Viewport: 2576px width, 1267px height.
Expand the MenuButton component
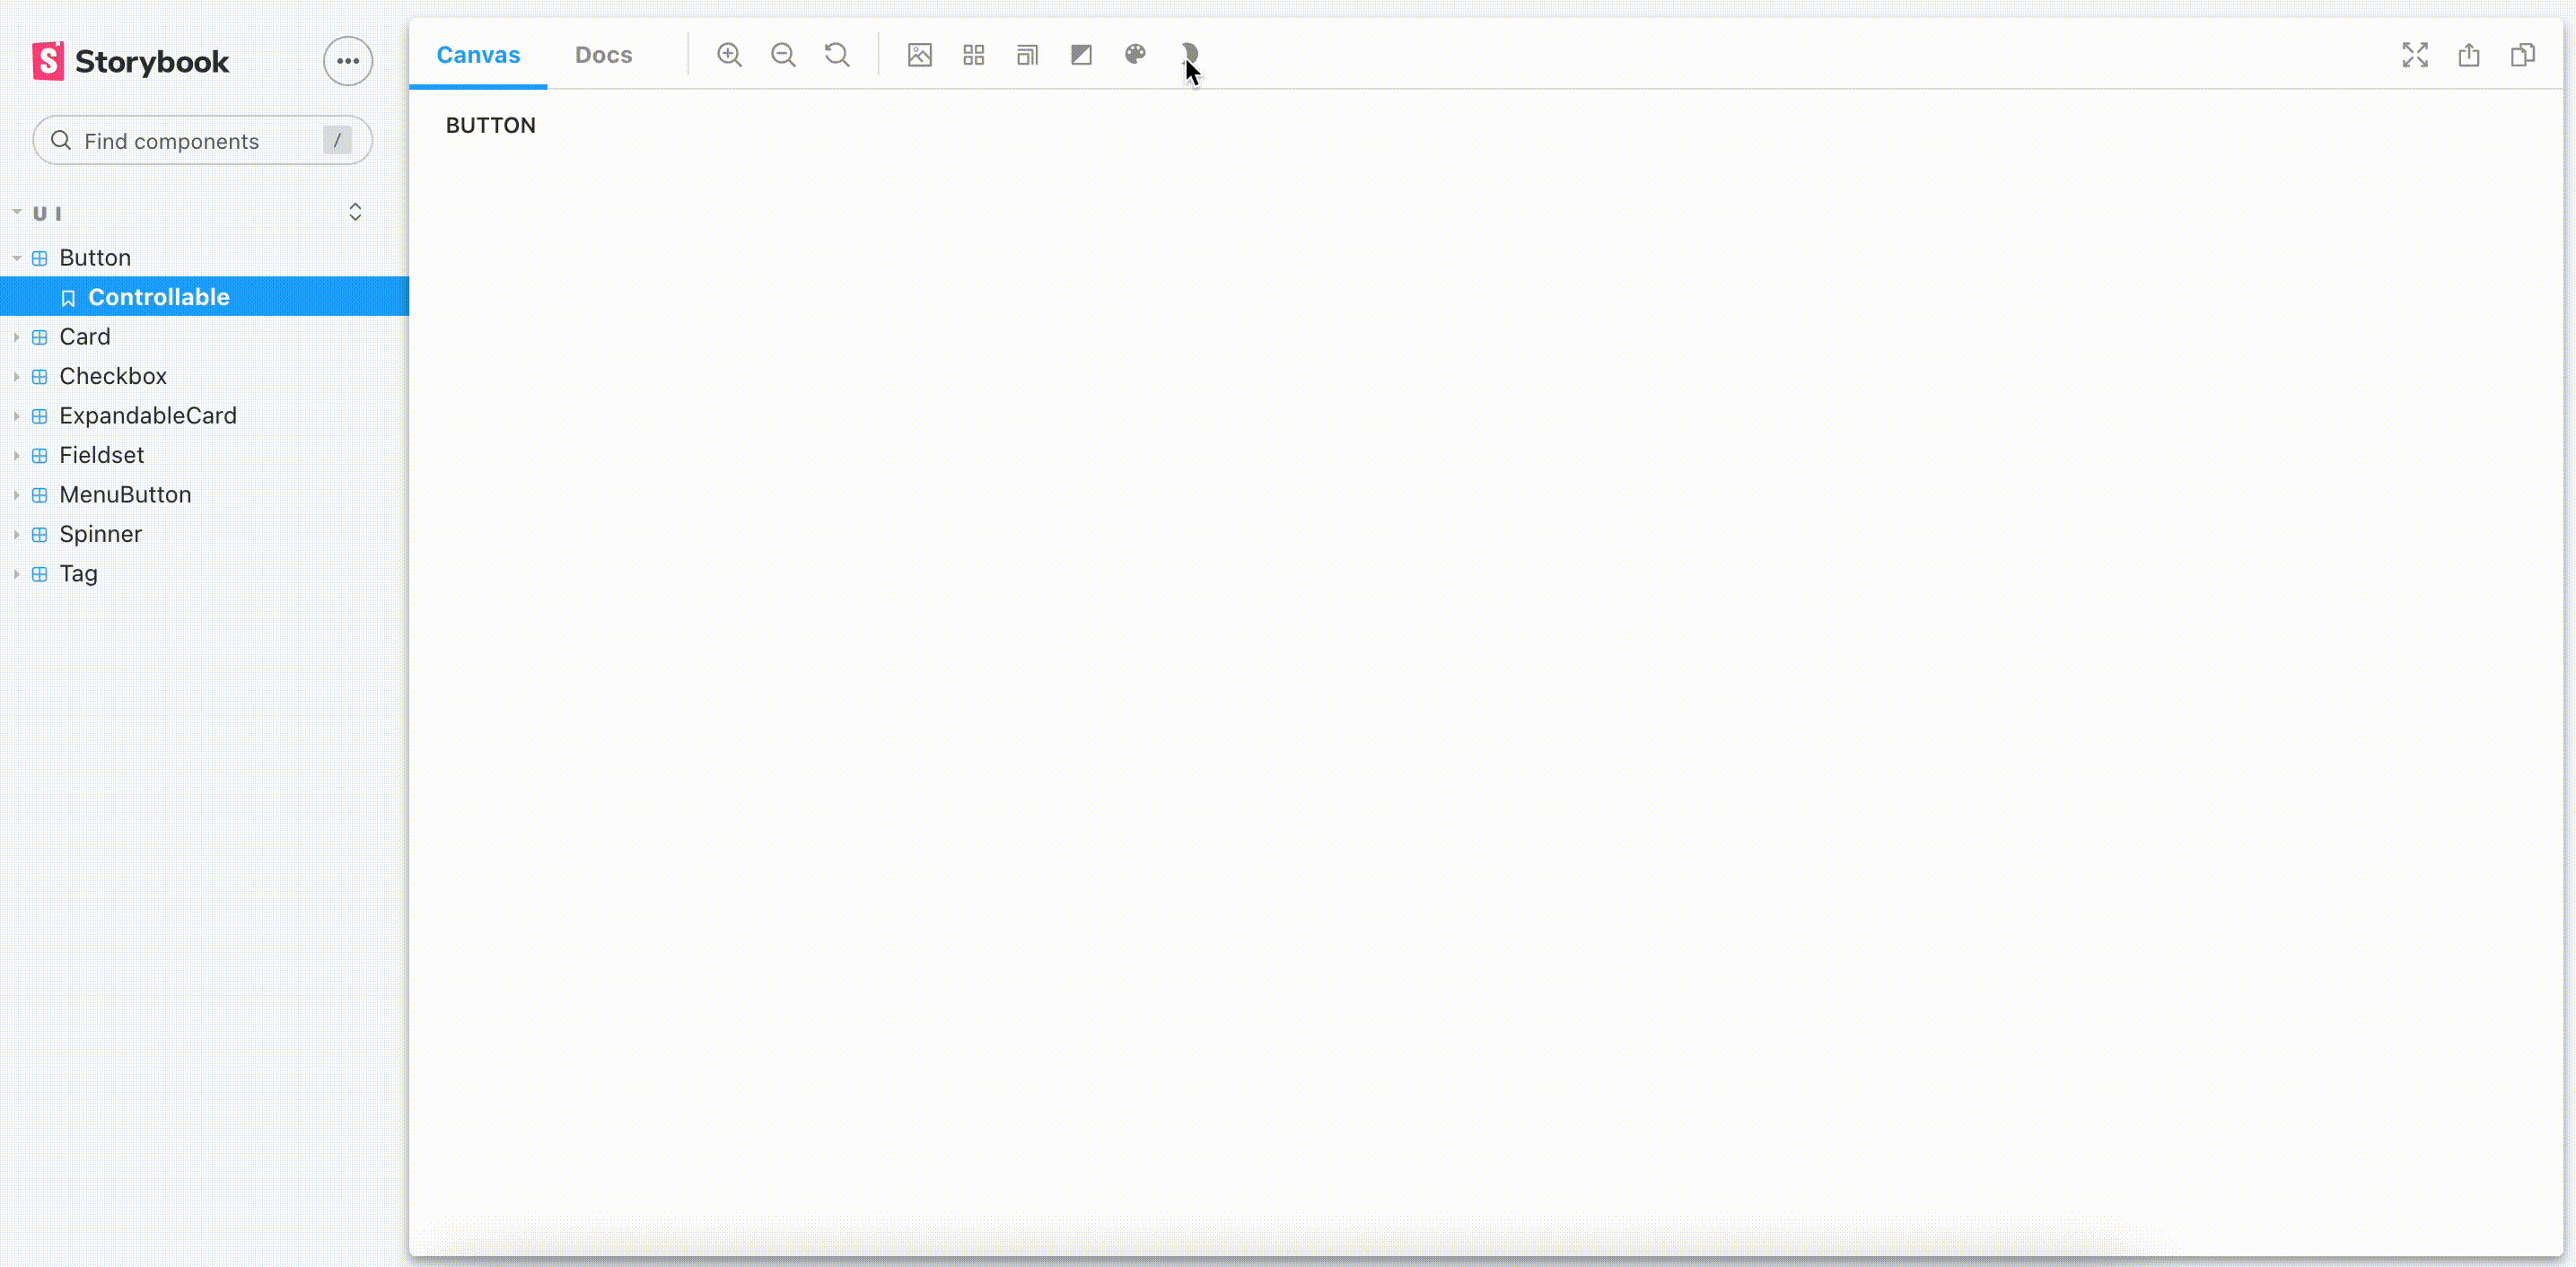[x=124, y=495]
